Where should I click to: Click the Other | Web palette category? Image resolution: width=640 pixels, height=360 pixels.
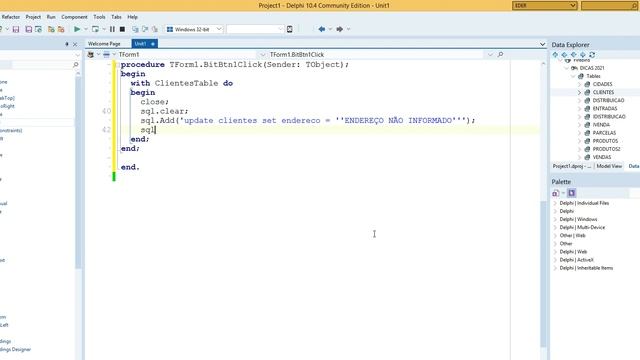(x=572, y=236)
